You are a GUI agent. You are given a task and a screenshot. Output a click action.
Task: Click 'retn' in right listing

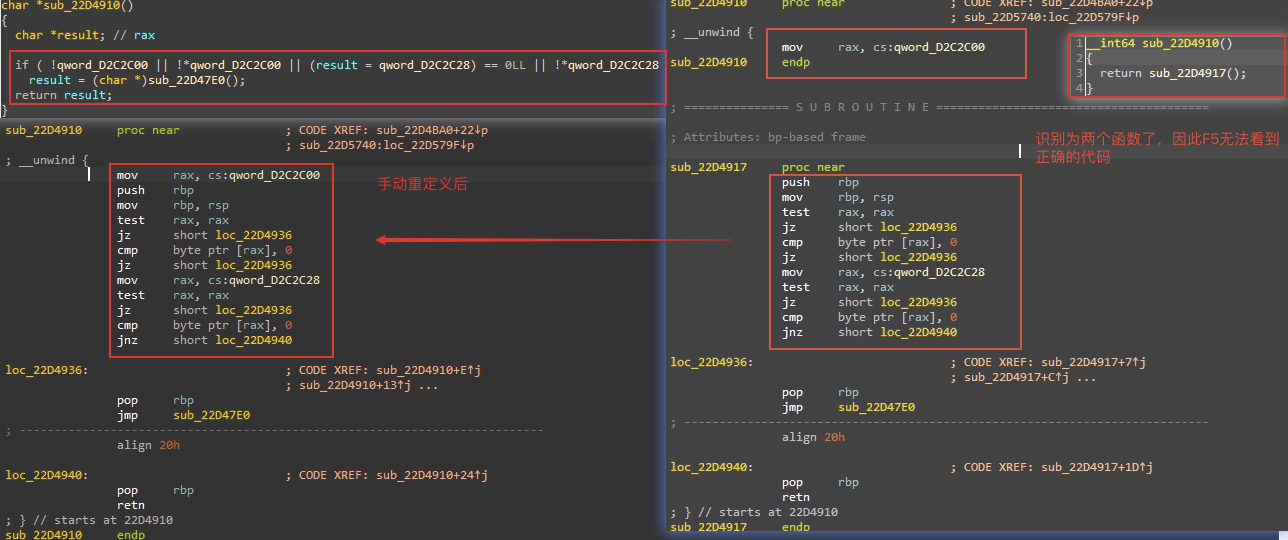click(796, 497)
